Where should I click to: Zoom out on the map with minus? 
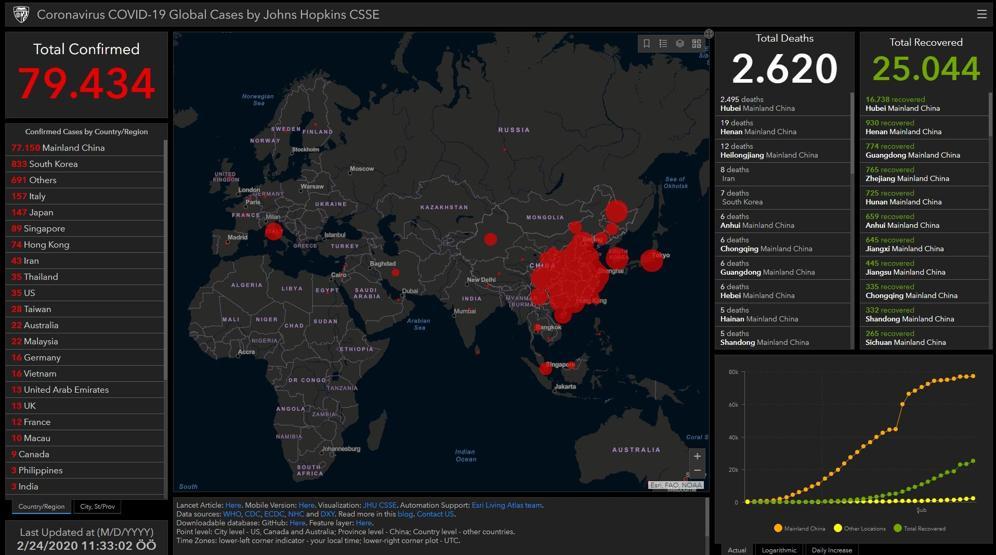(697, 471)
